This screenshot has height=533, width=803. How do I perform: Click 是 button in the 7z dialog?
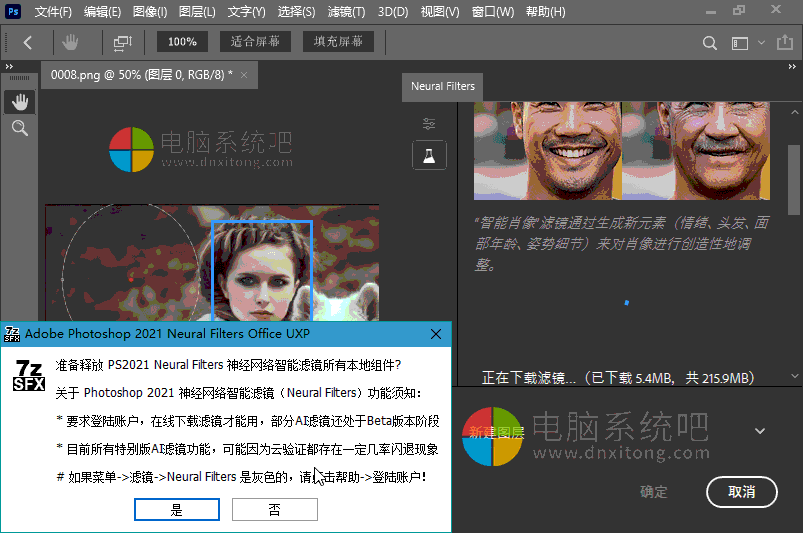pyautogui.click(x=176, y=510)
